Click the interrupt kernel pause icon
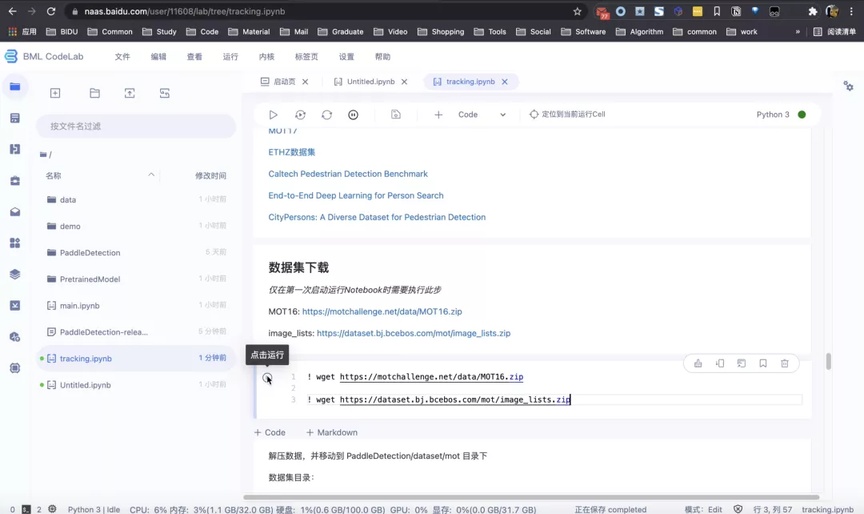 [x=353, y=115]
